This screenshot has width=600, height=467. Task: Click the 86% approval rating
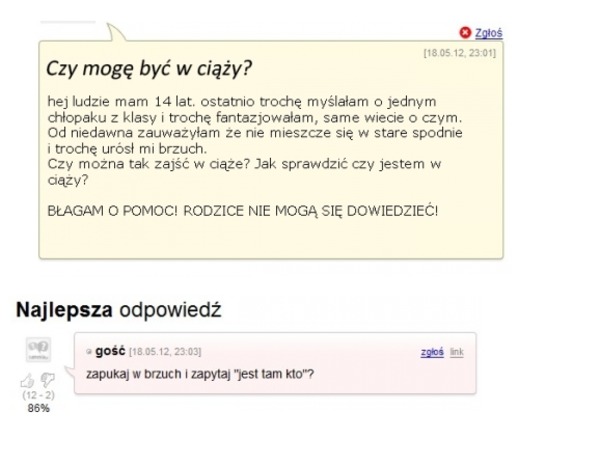pyautogui.click(x=38, y=408)
